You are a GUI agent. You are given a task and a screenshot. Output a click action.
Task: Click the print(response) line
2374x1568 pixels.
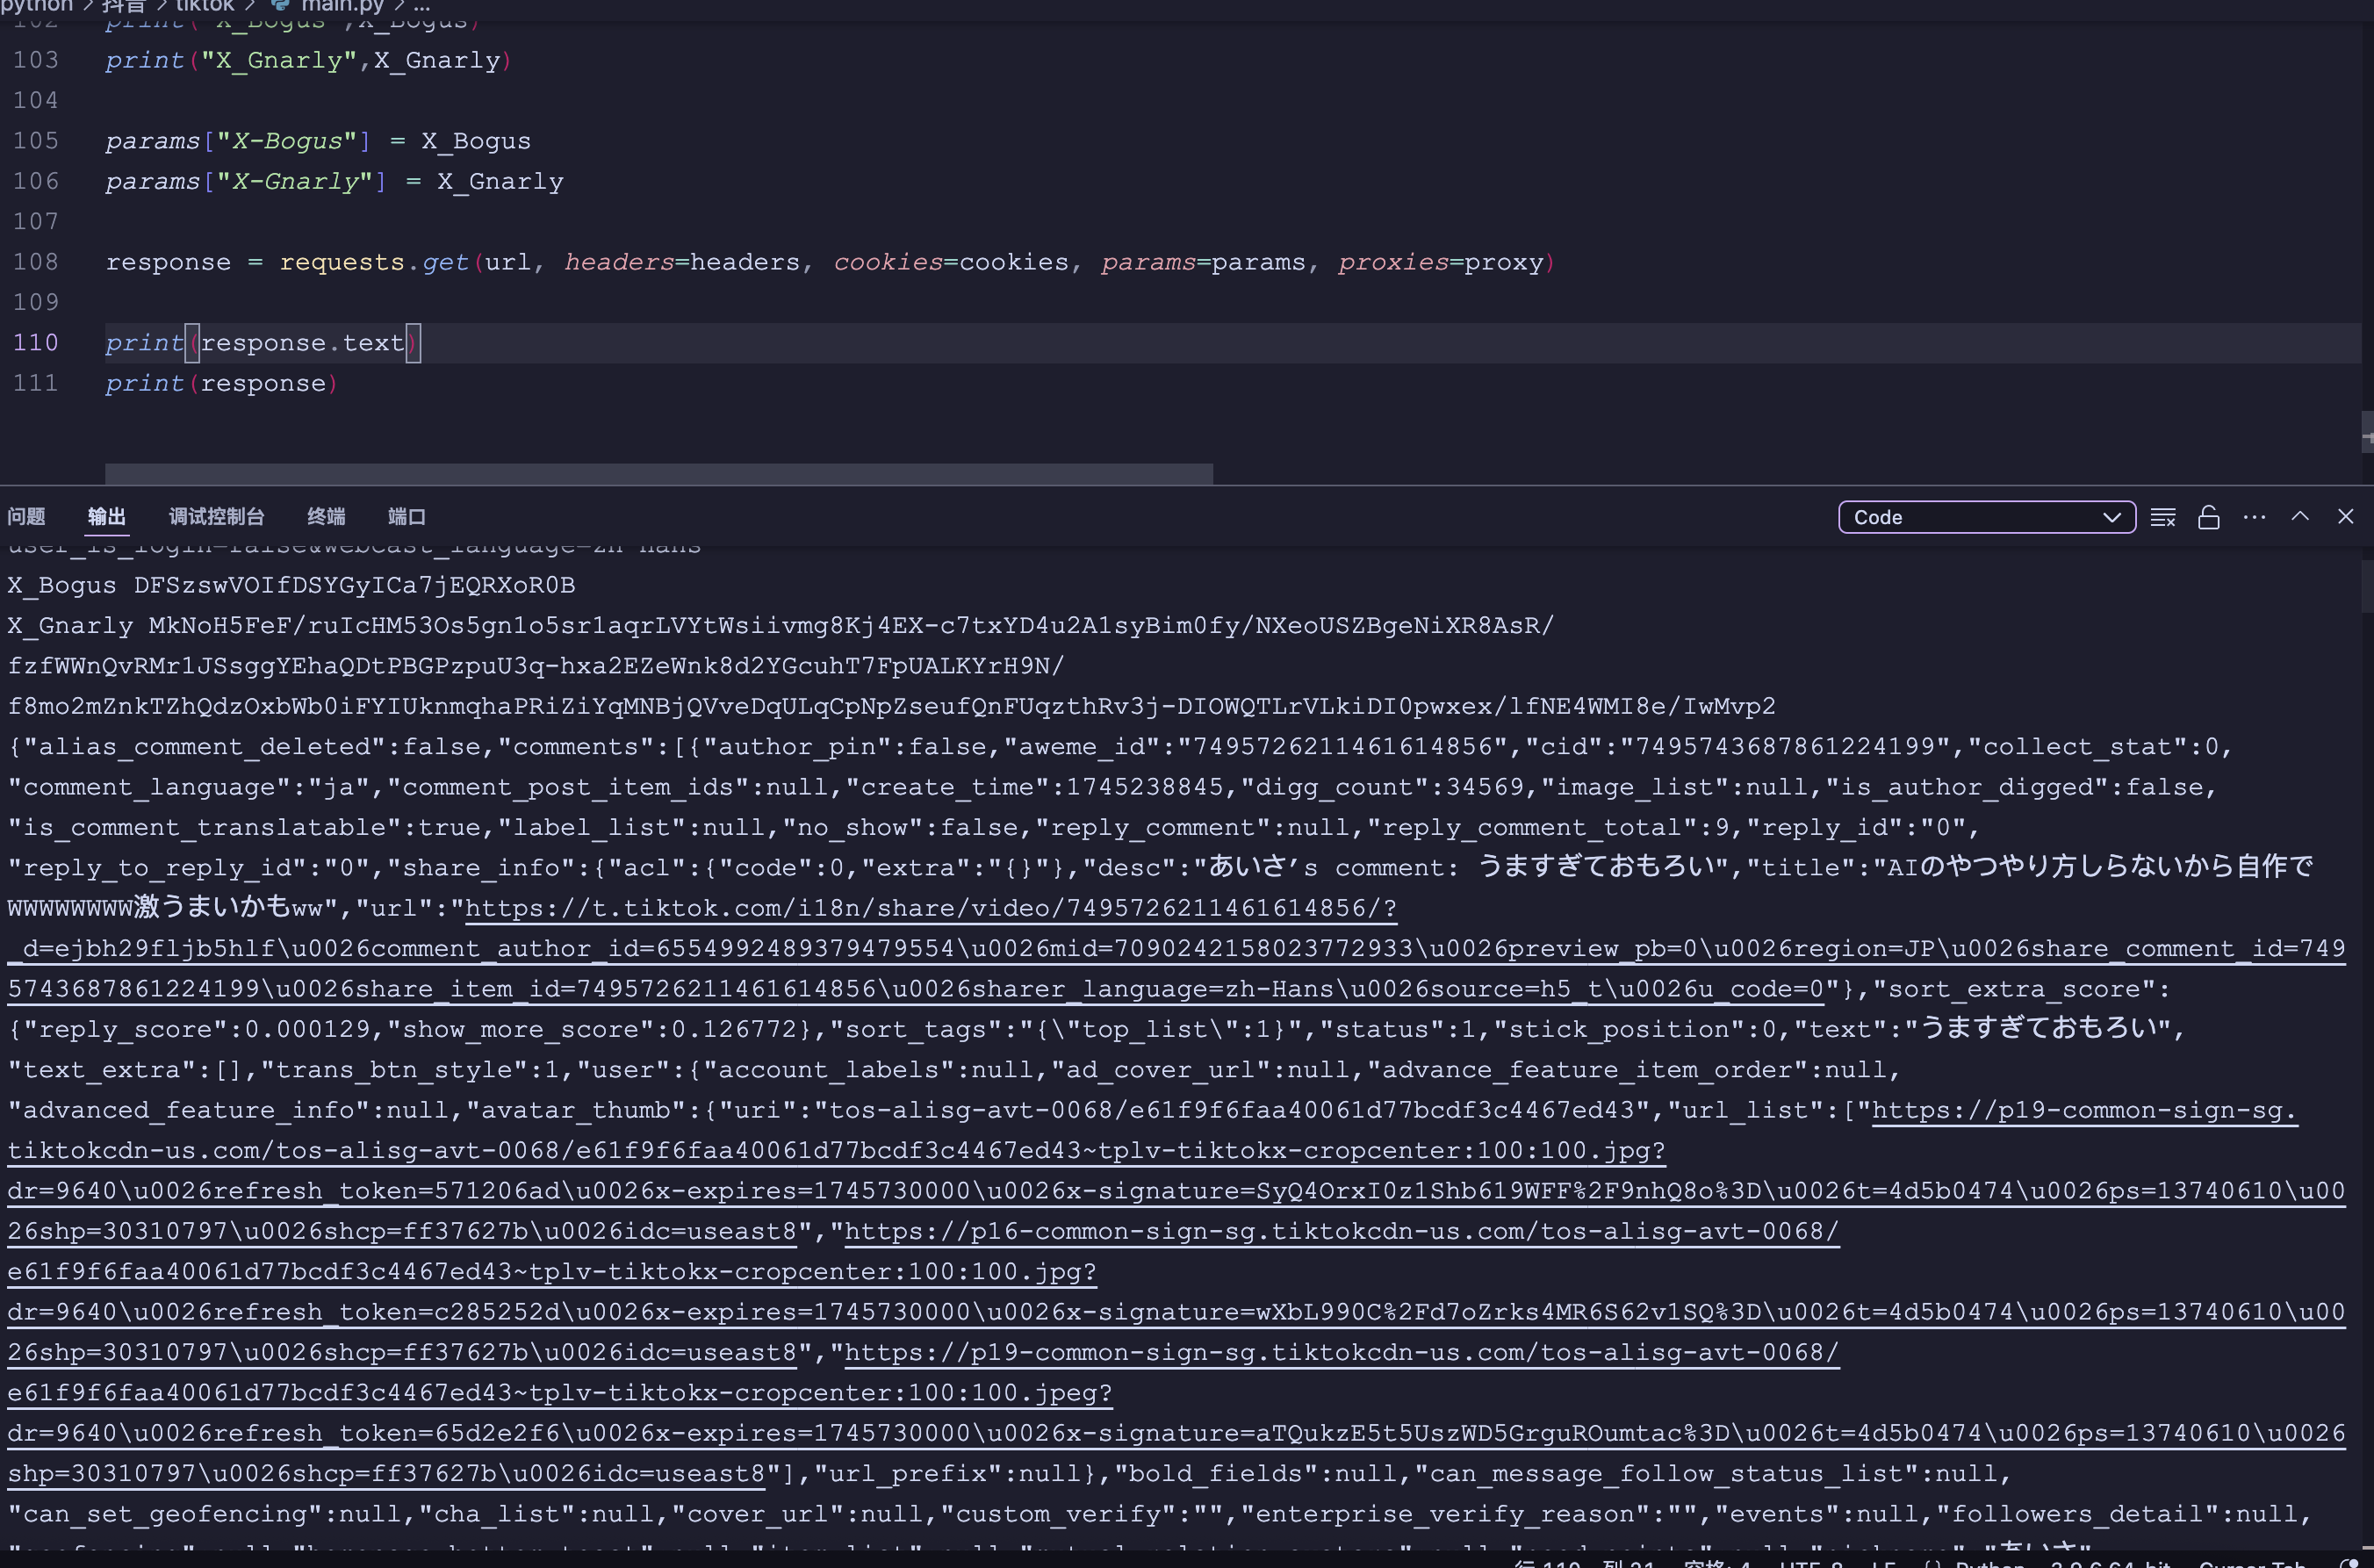[222, 383]
